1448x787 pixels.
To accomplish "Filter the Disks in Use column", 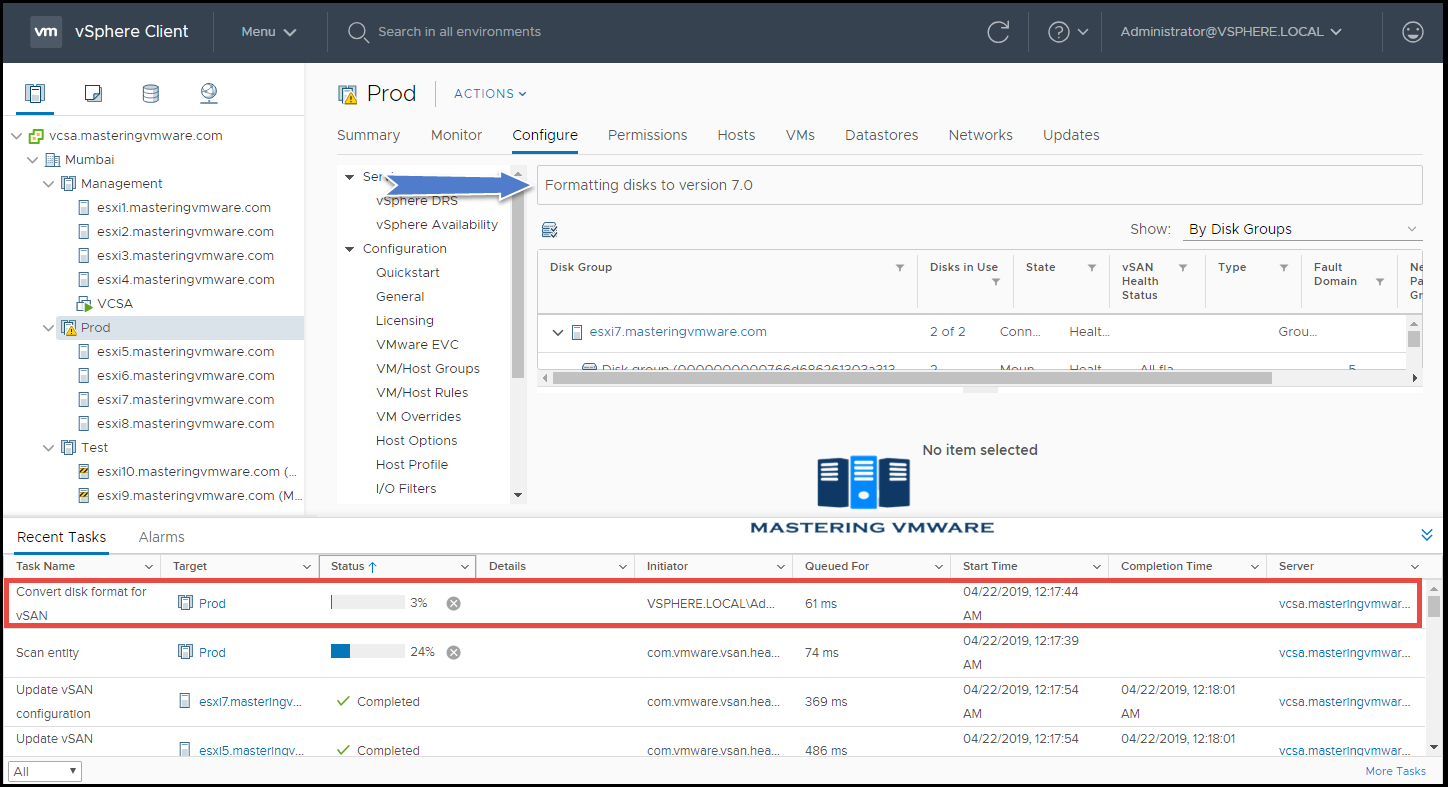I will 996,282.
